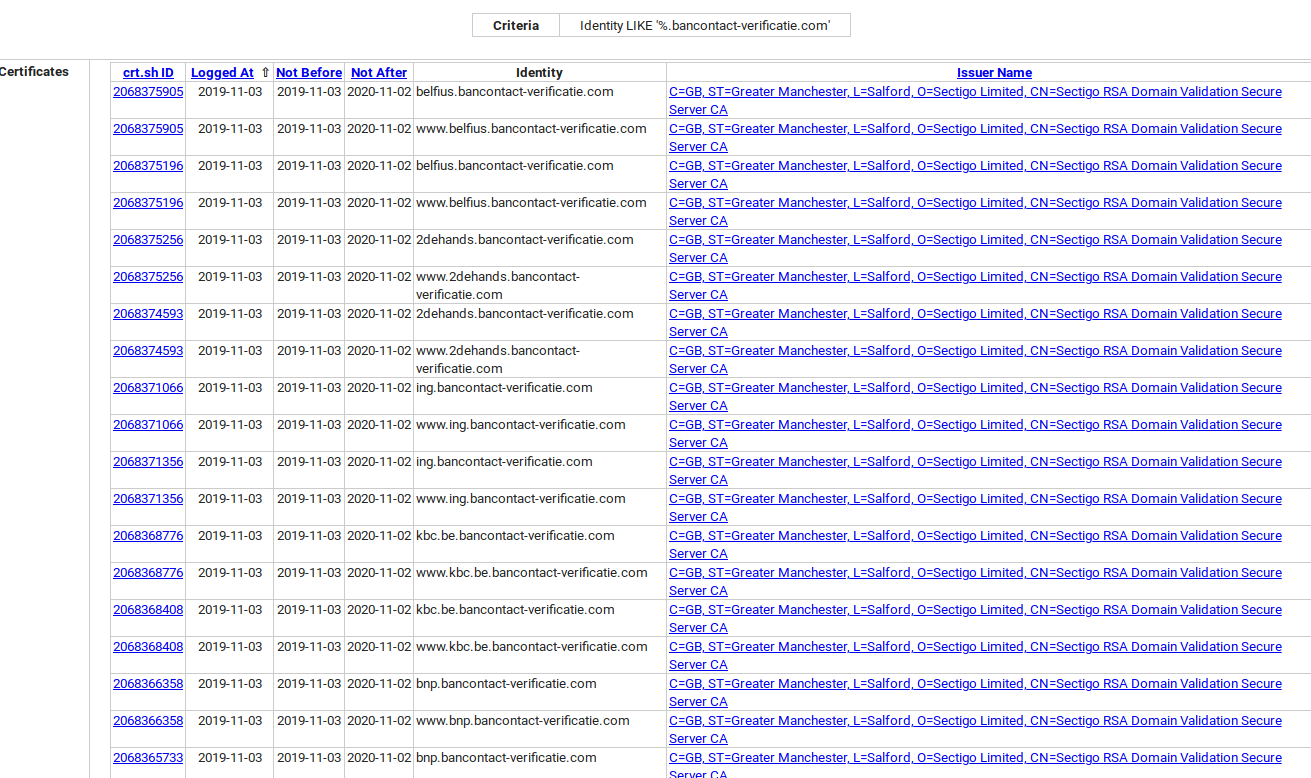
Task: Open certificate 2068375196 in the www.belfius row
Action: click(x=148, y=203)
